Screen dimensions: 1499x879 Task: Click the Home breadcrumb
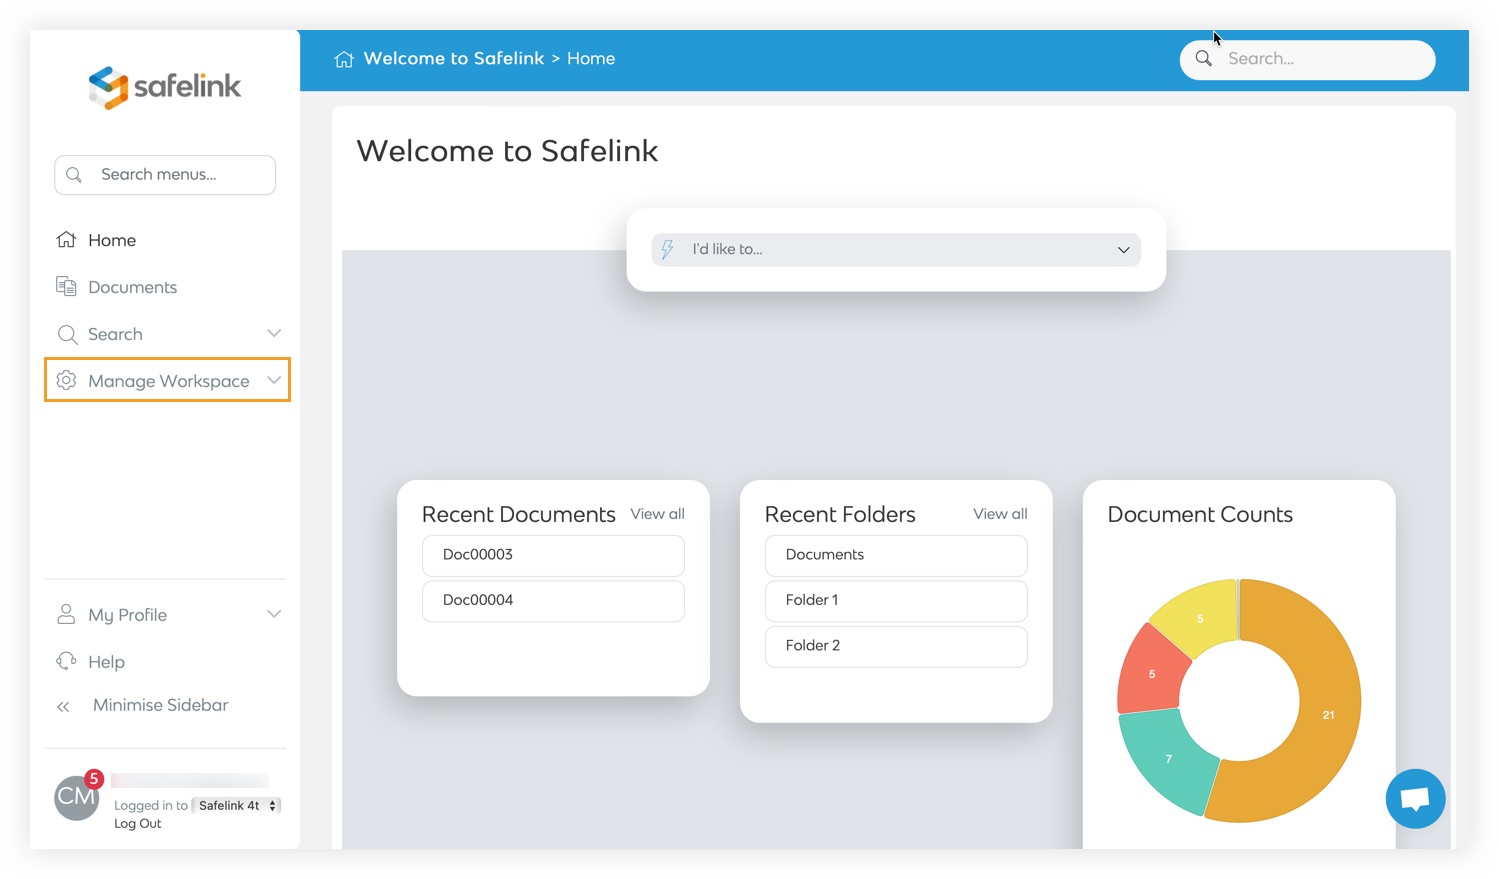coord(591,59)
